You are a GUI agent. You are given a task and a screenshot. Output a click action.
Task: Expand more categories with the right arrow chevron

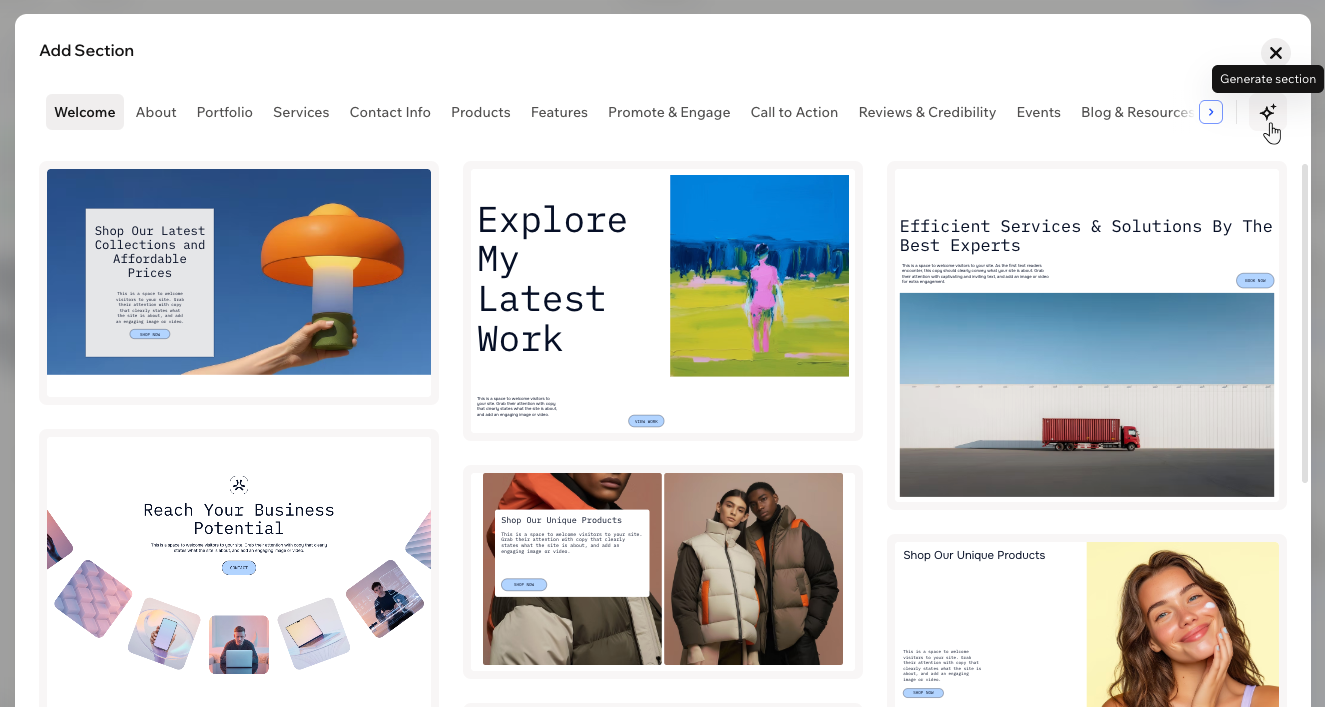click(1210, 112)
